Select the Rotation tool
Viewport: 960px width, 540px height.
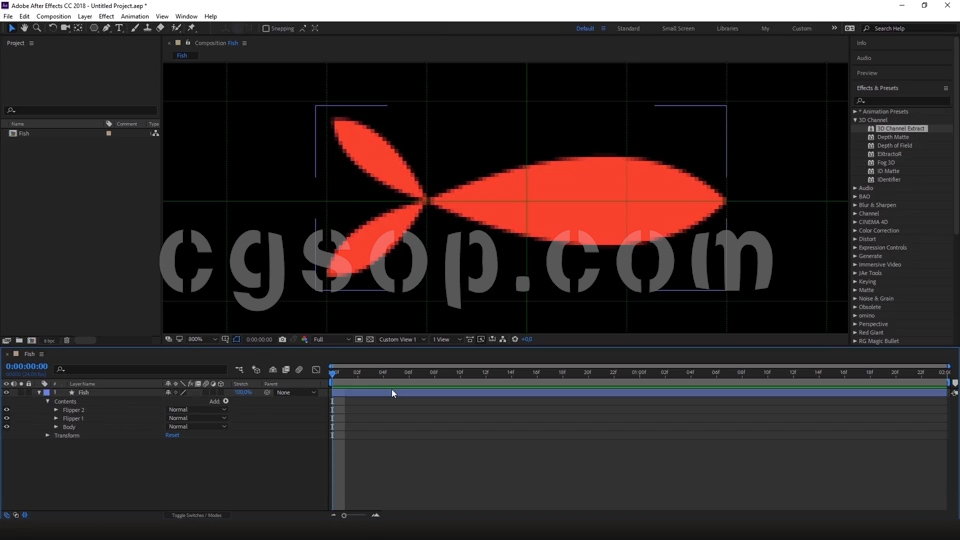tap(53, 28)
